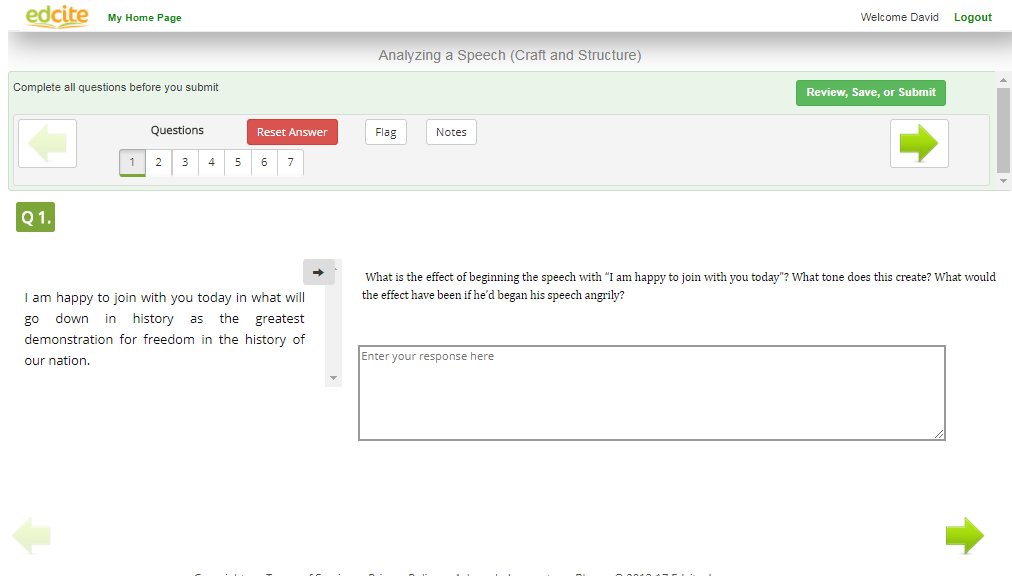Log out of the account
This screenshot has height=576, width=1012.
(x=973, y=17)
